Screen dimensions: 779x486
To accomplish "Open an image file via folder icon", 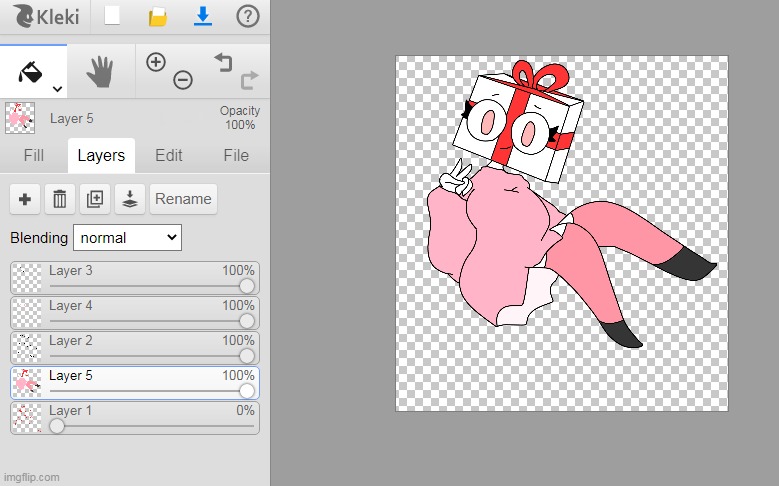I will tap(158, 17).
